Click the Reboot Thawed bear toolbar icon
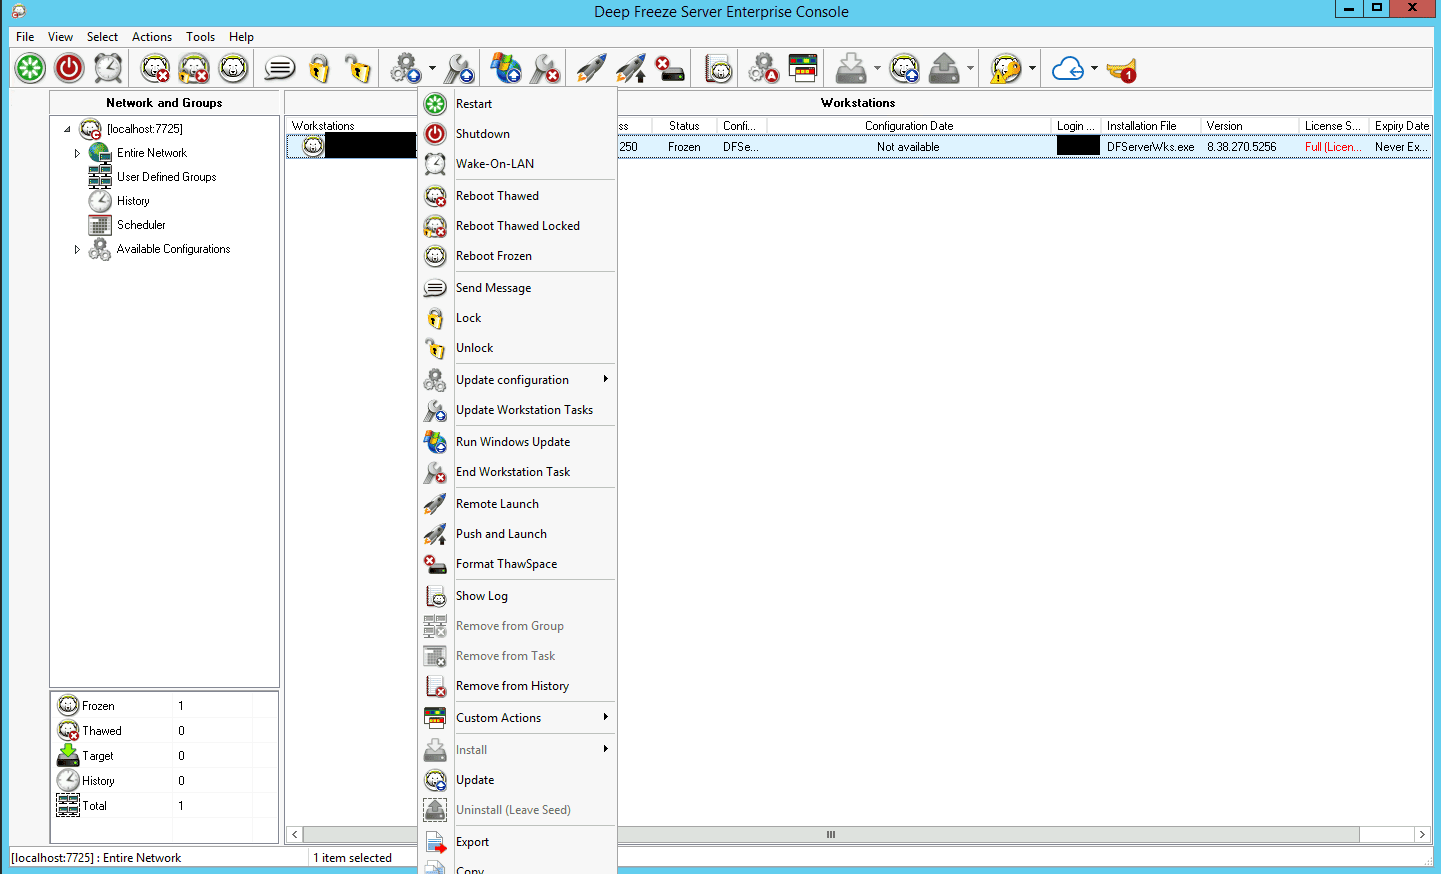 point(155,68)
